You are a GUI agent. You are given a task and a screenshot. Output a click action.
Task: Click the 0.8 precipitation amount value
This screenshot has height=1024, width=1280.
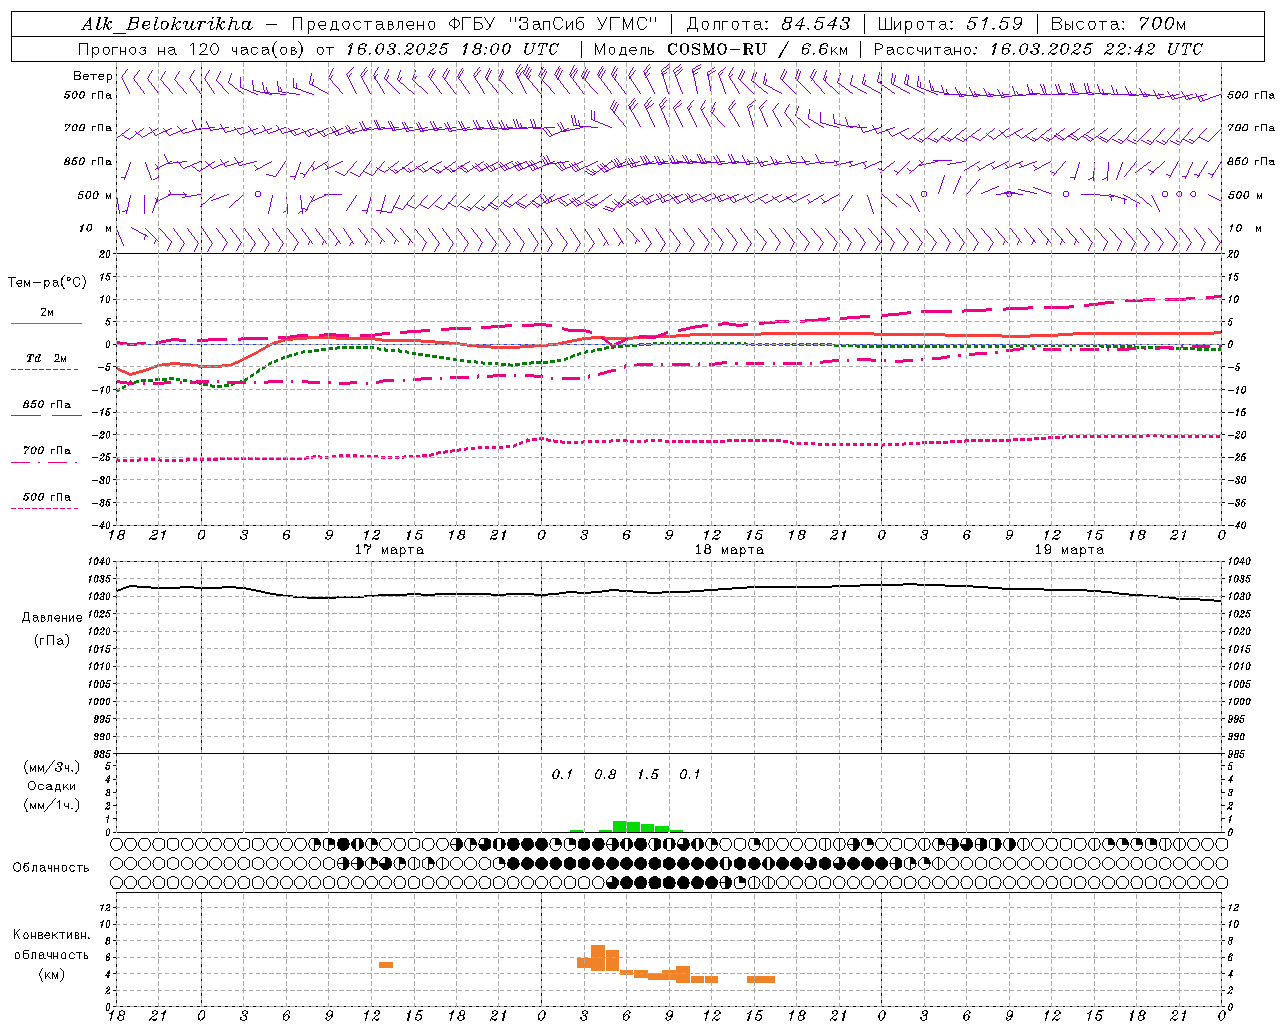pos(605,774)
